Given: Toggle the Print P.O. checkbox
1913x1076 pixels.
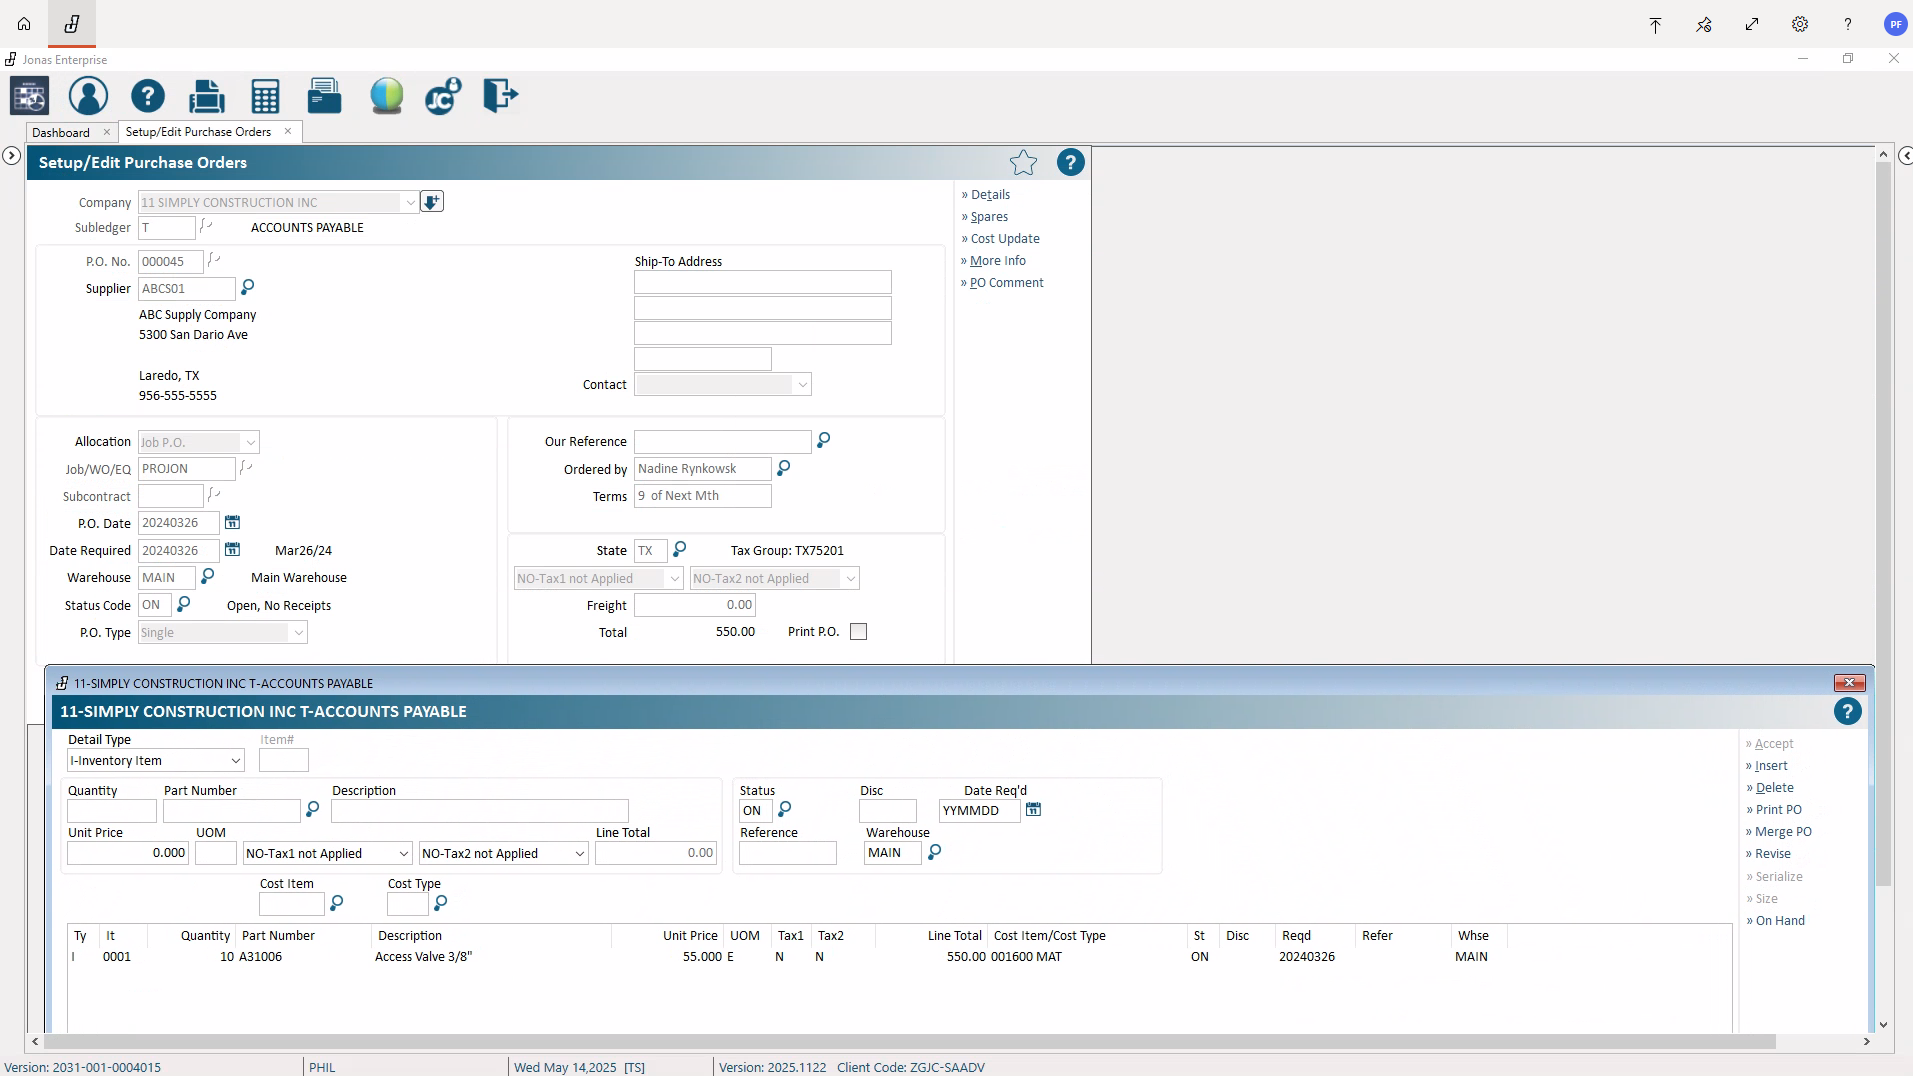Looking at the screenshot, I should coord(858,631).
